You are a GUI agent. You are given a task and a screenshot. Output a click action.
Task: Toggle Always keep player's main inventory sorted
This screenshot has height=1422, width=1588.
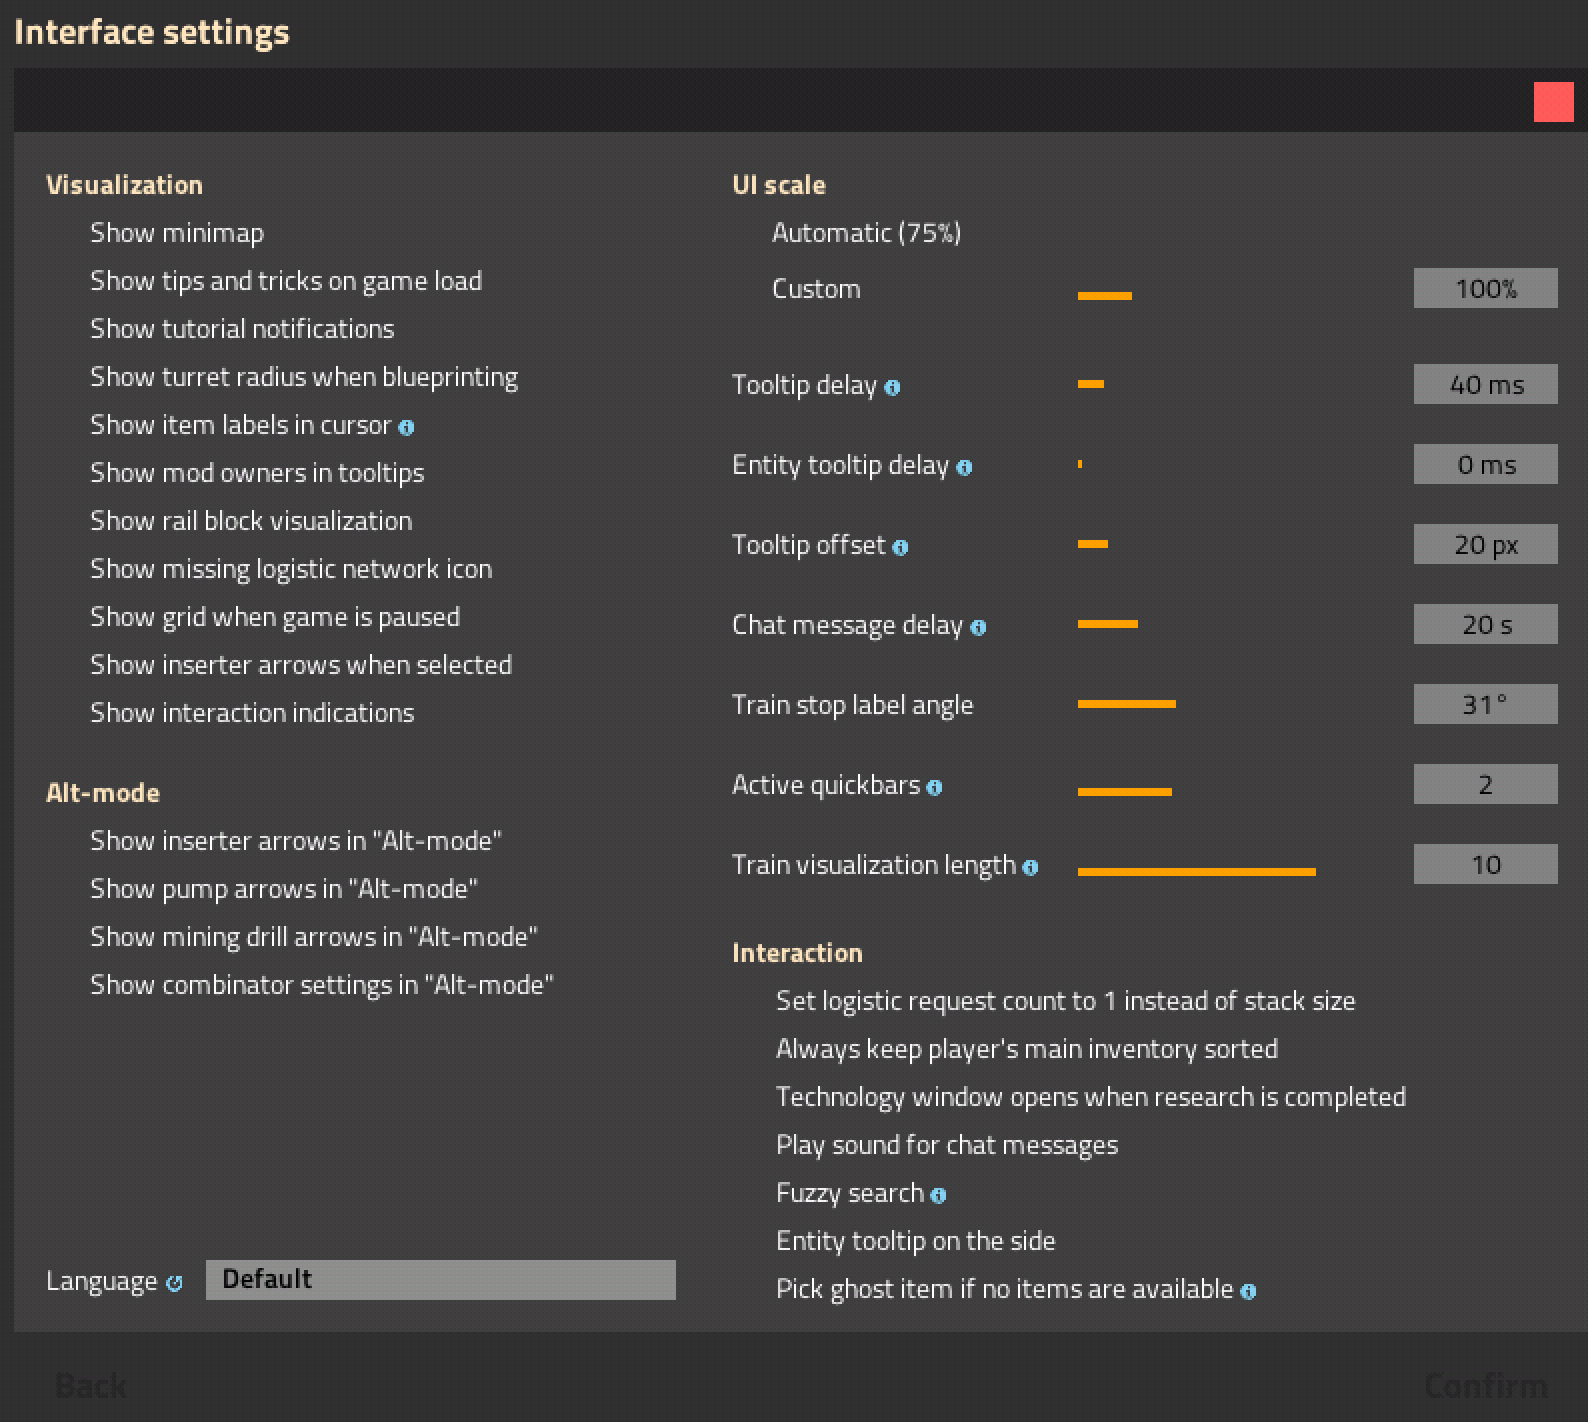click(x=1027, y=1049)
